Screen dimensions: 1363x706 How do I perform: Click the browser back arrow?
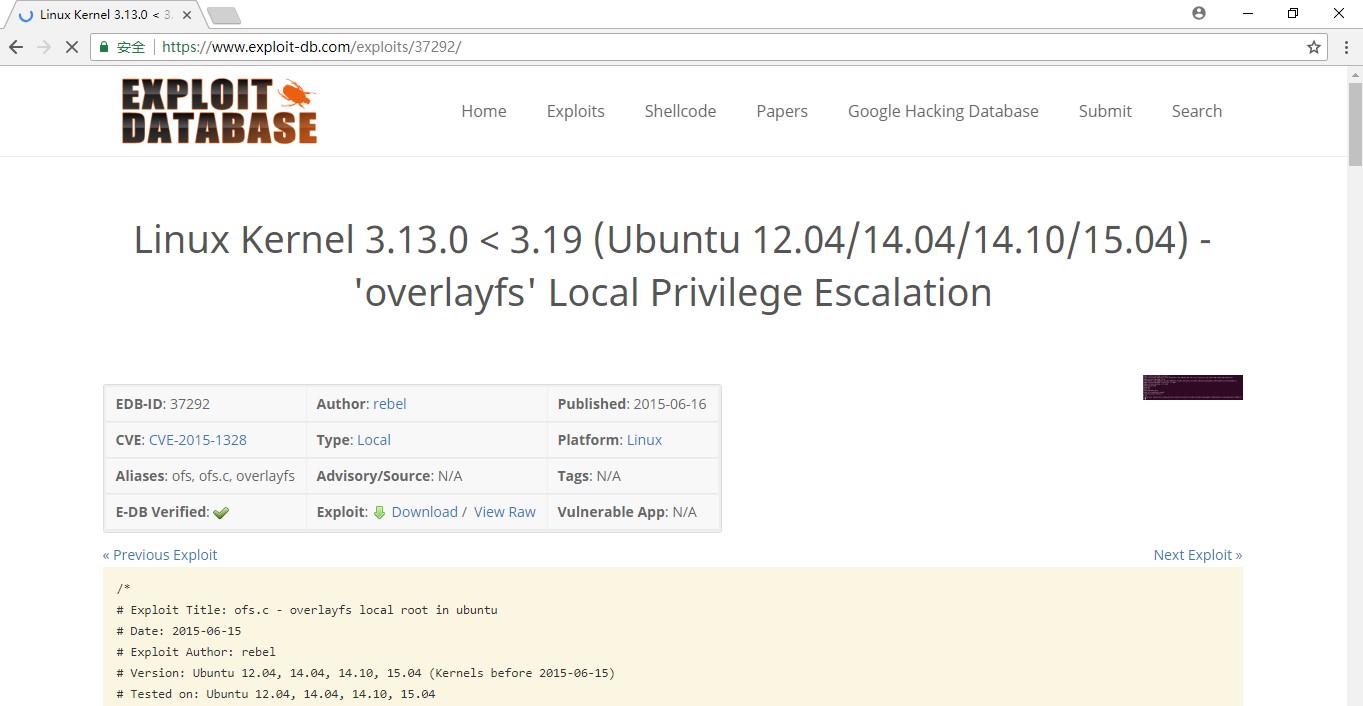click(x=16, y=47)
